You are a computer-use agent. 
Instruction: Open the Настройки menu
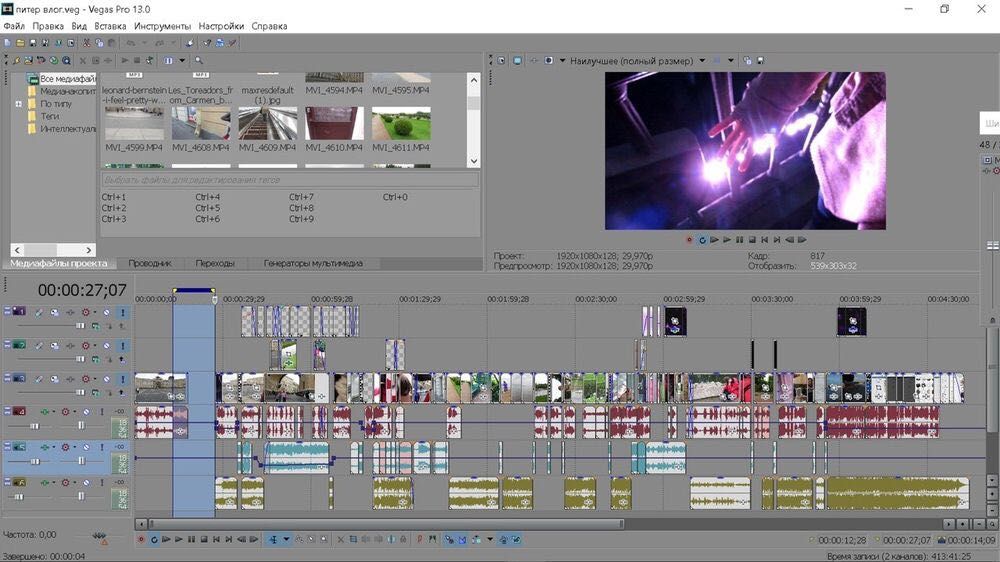click(221, 26)
